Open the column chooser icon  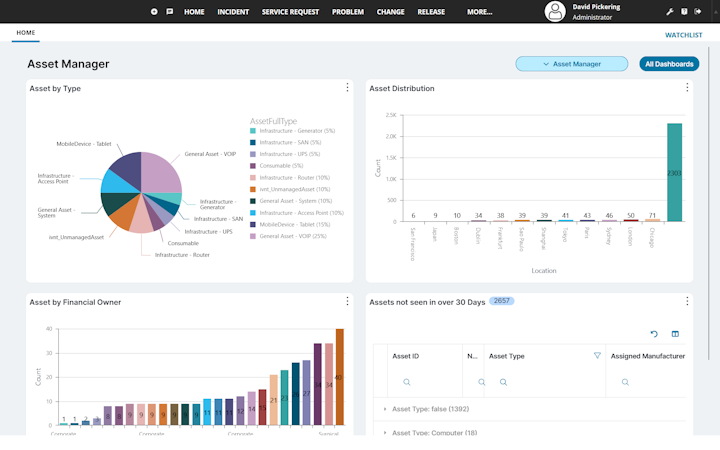pos(675,334)
